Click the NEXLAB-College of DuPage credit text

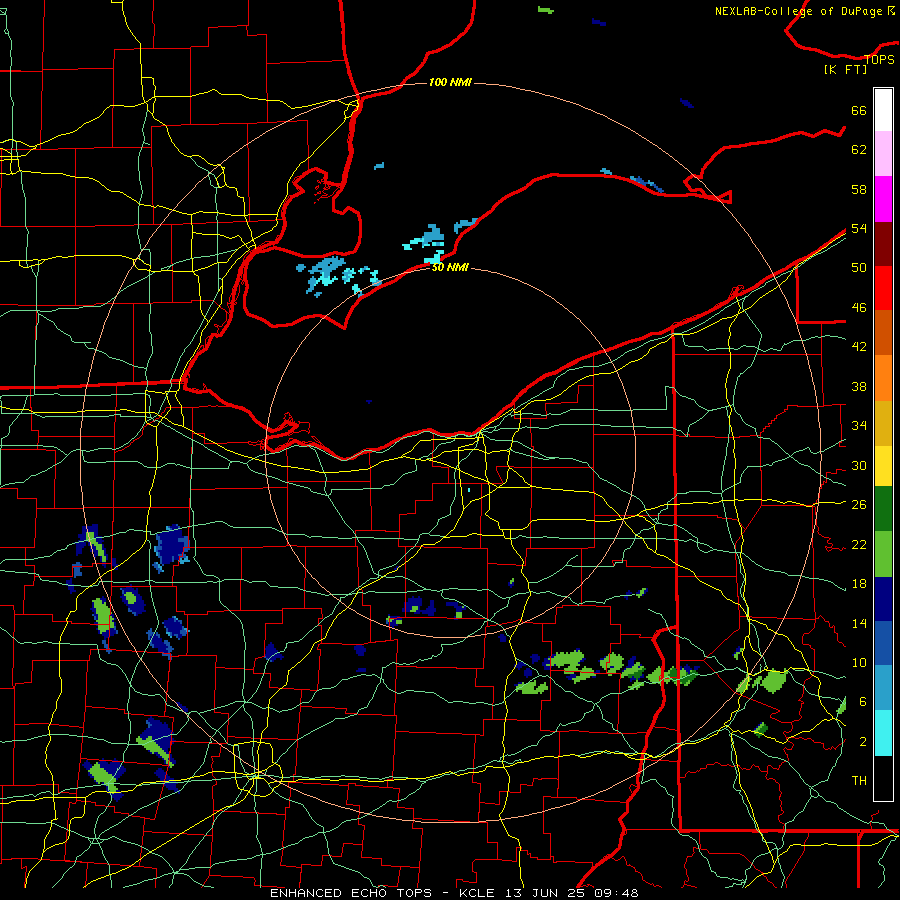[x=805, y=11]
